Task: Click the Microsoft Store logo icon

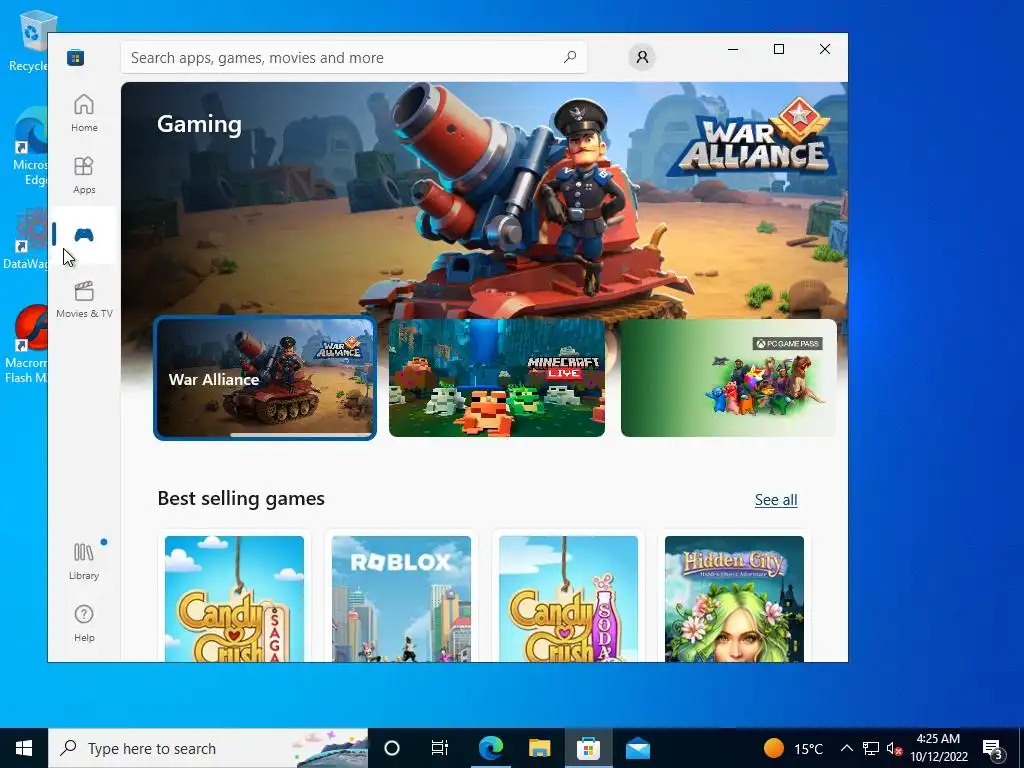Action: (75, 57)
